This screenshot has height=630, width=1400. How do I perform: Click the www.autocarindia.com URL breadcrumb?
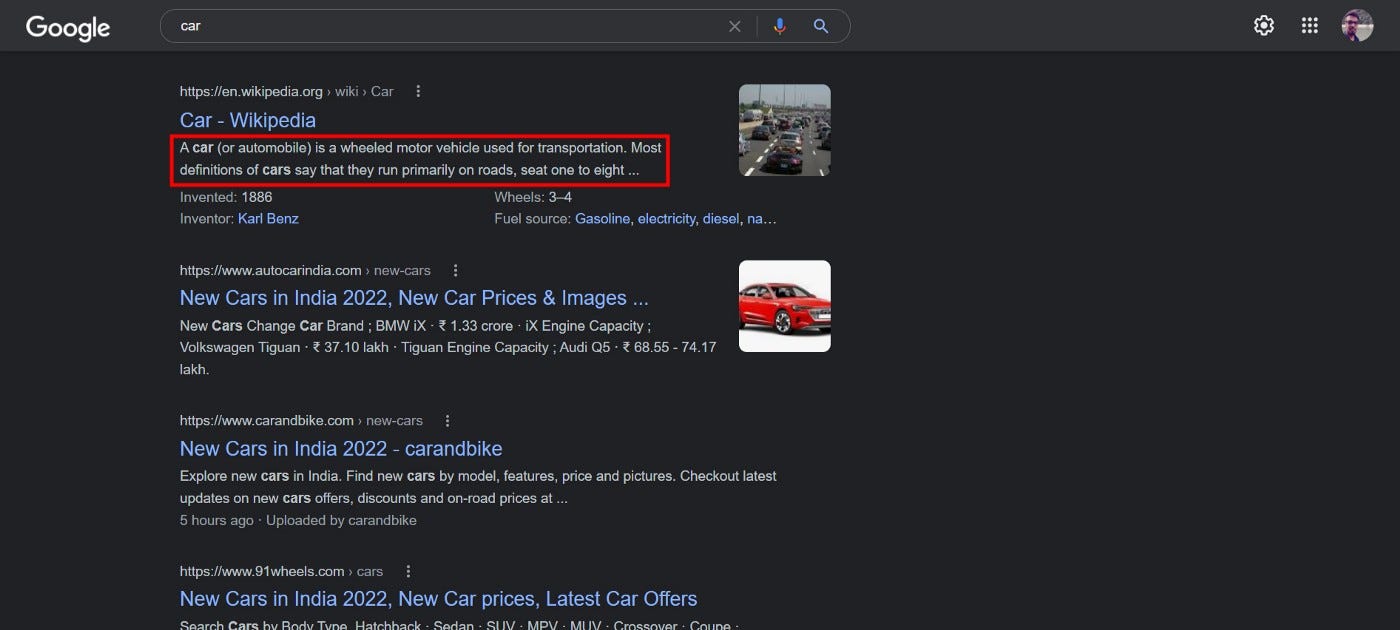[305, 270]
